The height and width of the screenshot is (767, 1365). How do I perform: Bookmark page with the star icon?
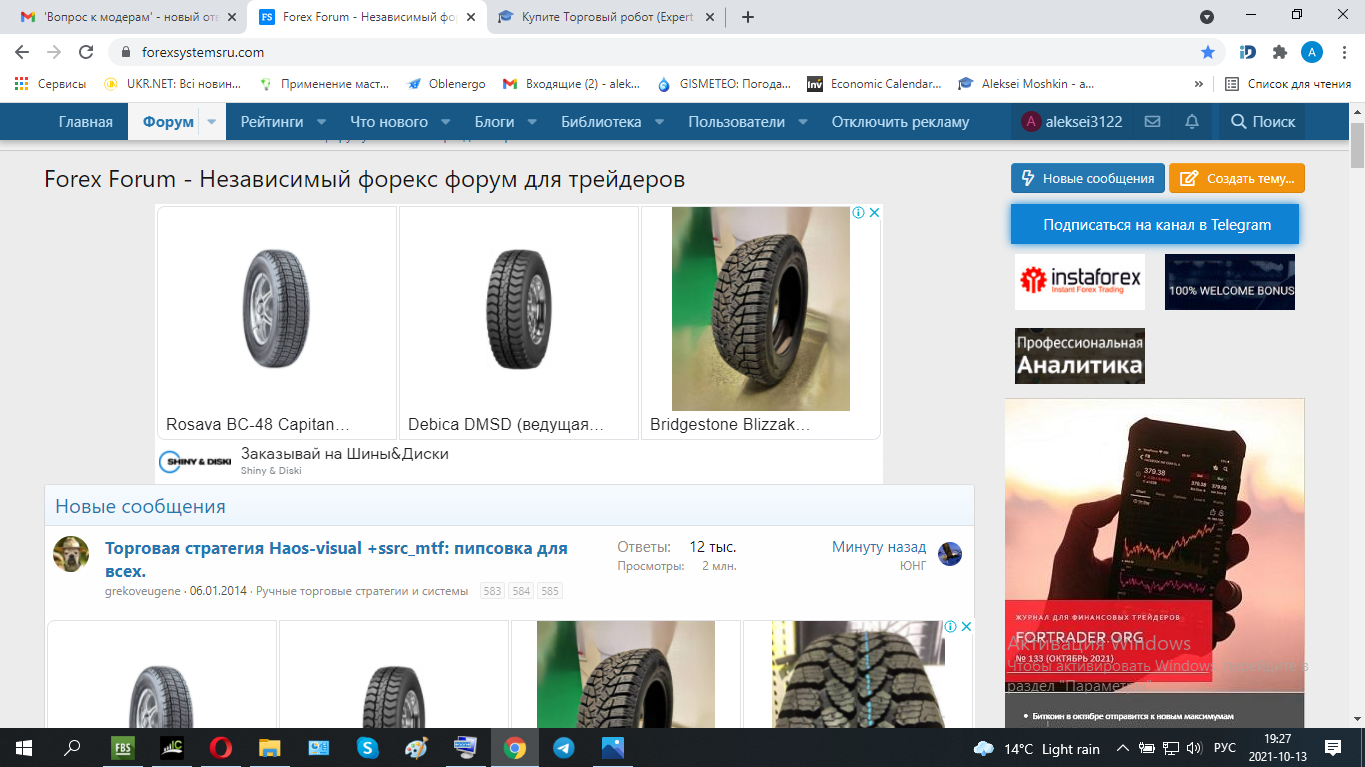click(1208, 52)
